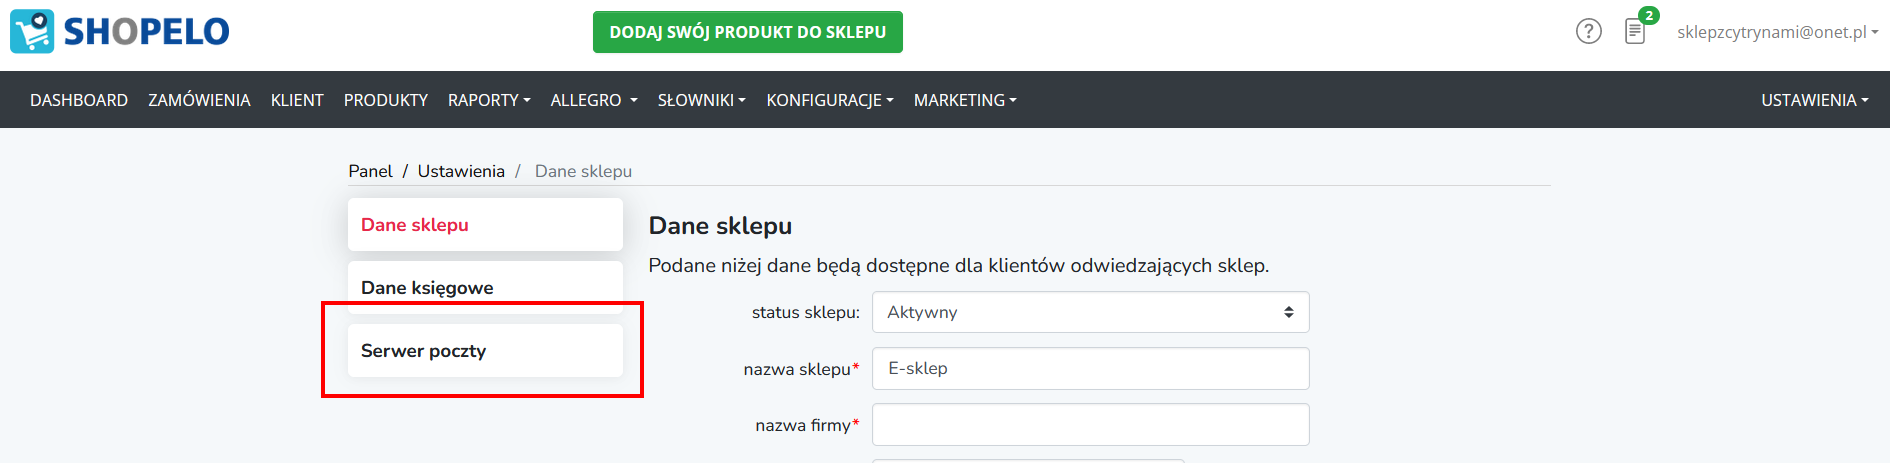Screen dimensions: 1890x463
Task: Open the help question mark icon
Action: [1589, 31]
